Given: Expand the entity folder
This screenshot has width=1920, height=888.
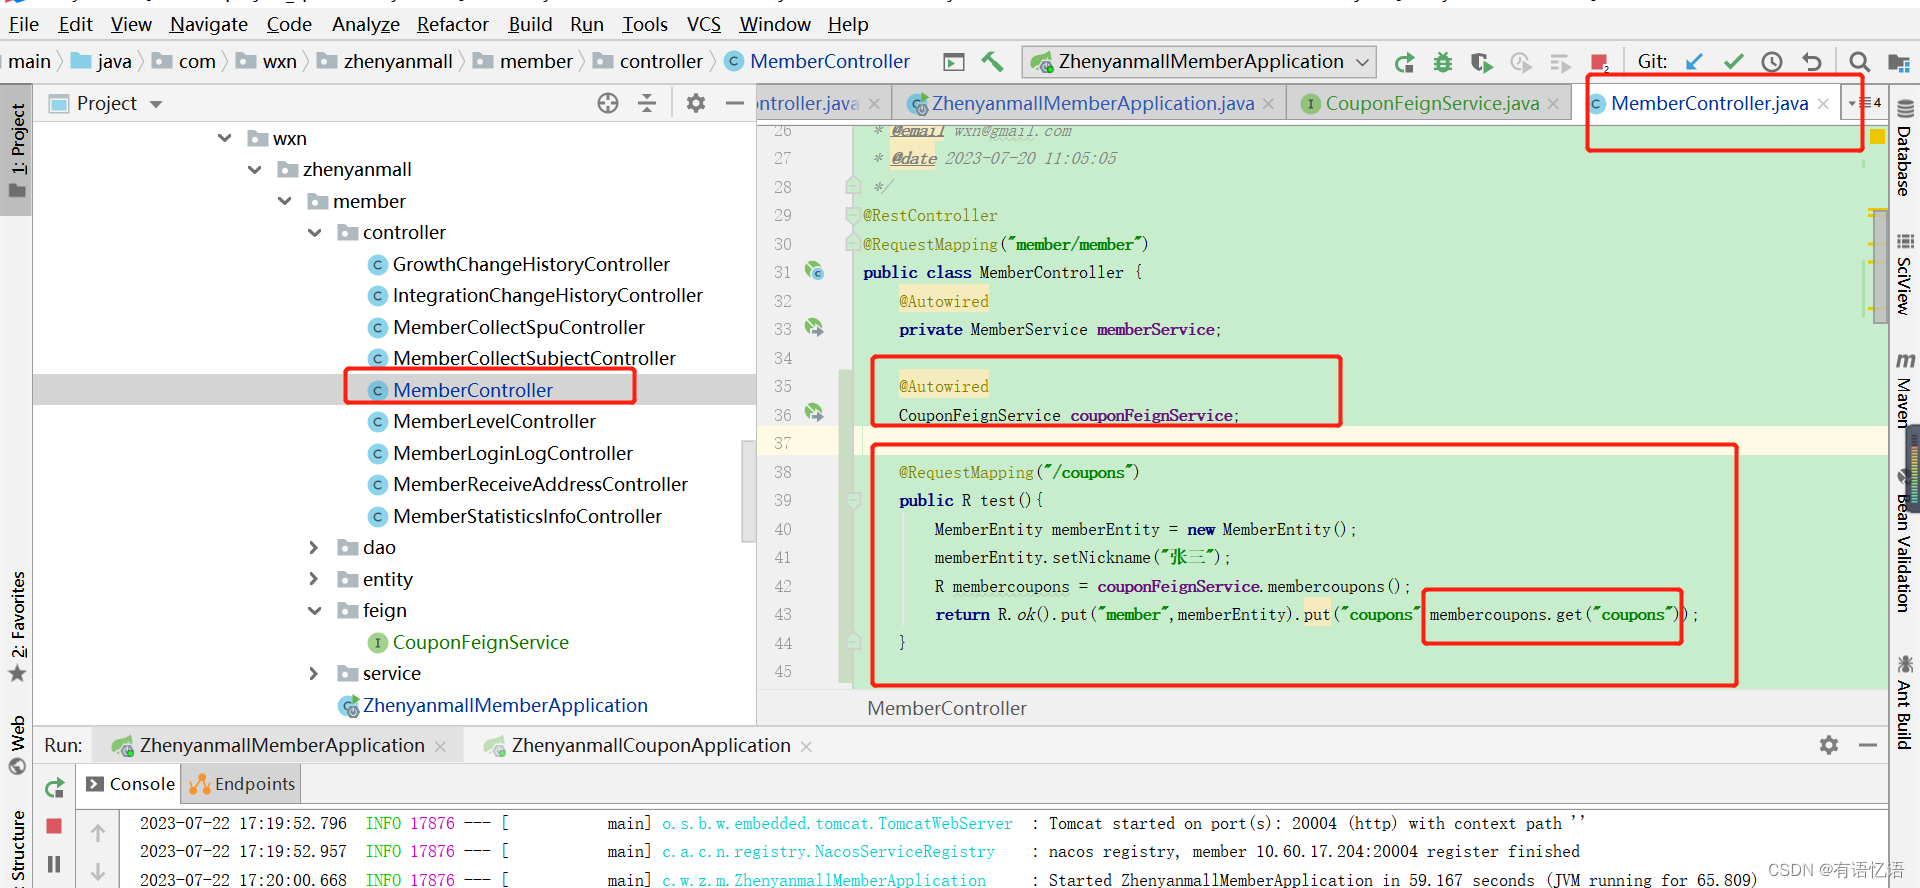Looking at the screenshot, I should [315, 579].
